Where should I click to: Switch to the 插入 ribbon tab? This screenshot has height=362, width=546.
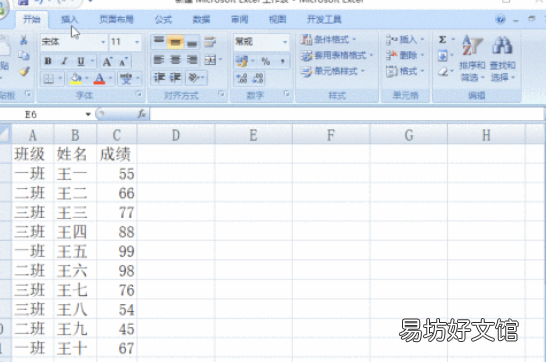click(69, 19)
